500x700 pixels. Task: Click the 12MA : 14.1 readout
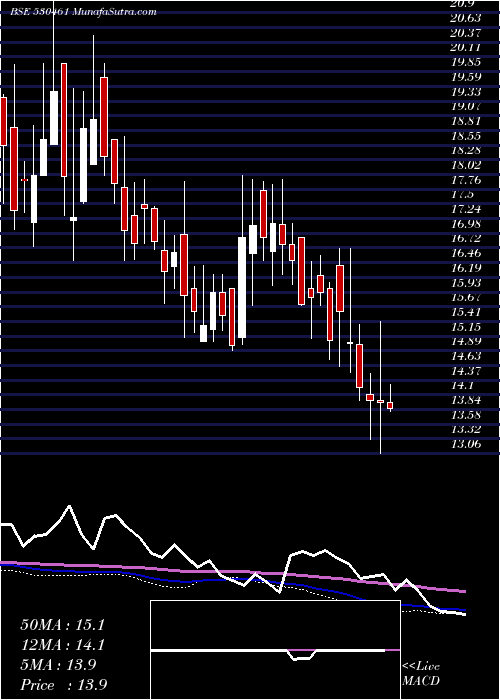[x=62, y=645]
